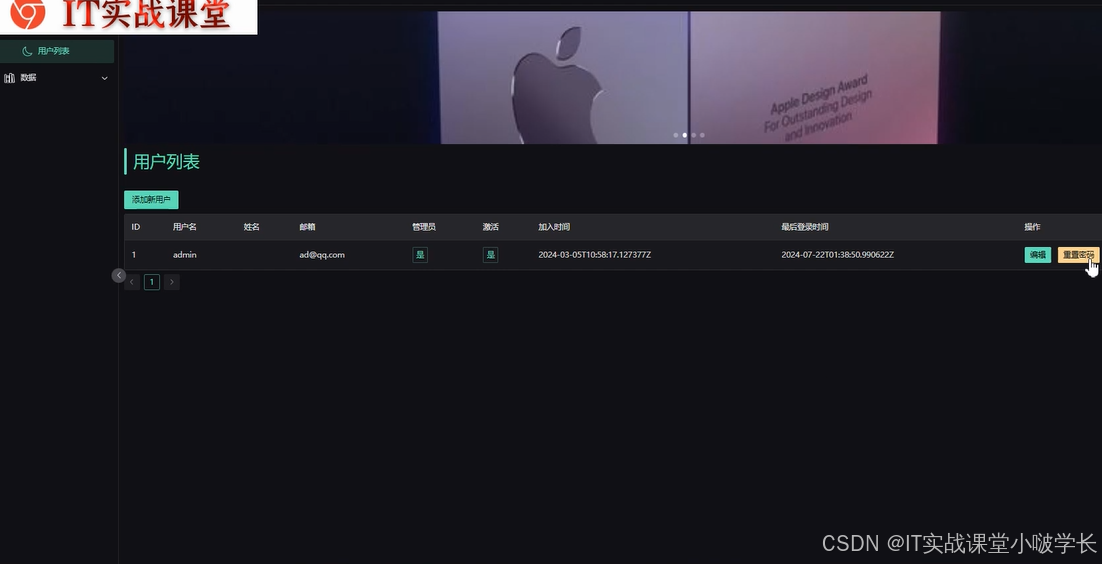Click the highlighted carousel indicator dot
Image resolution: width=1102 pixels, height=564 pixels.
[x=685, y=135]
